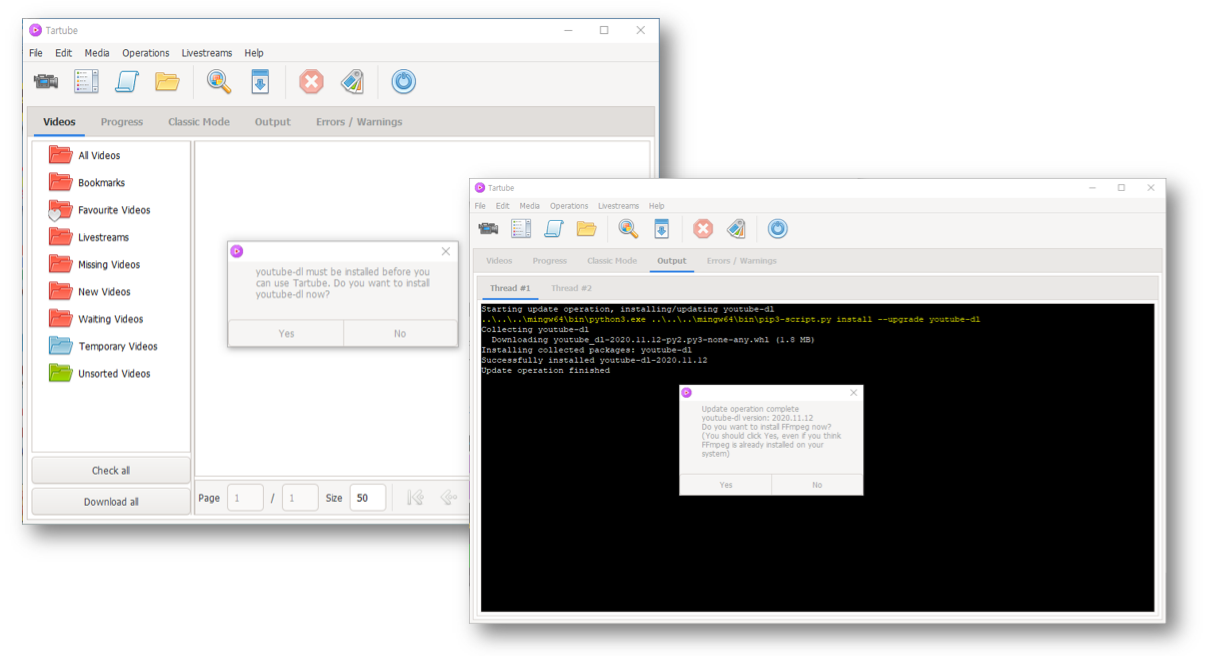Click Yes to install FFmpeg
Image resolution: width=1205 pixels, height=656 pixels.
[726, 485]
